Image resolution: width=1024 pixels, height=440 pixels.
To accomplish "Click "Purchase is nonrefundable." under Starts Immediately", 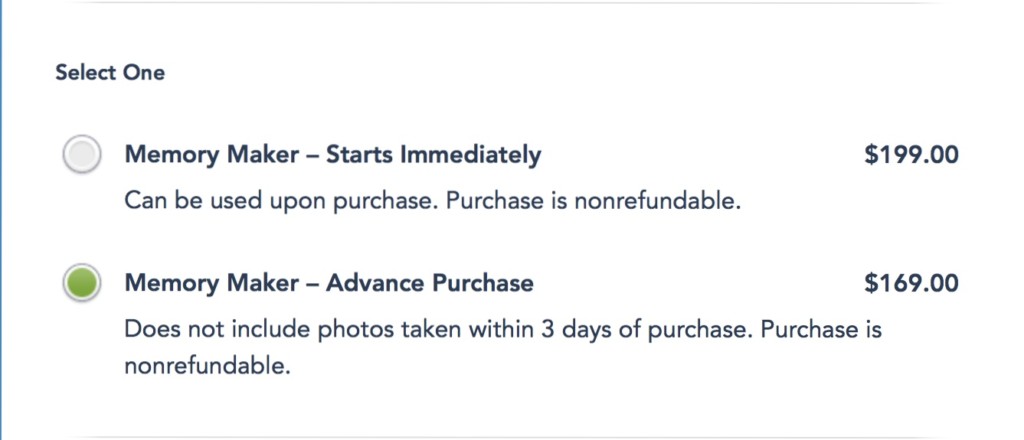I will 593,201.
